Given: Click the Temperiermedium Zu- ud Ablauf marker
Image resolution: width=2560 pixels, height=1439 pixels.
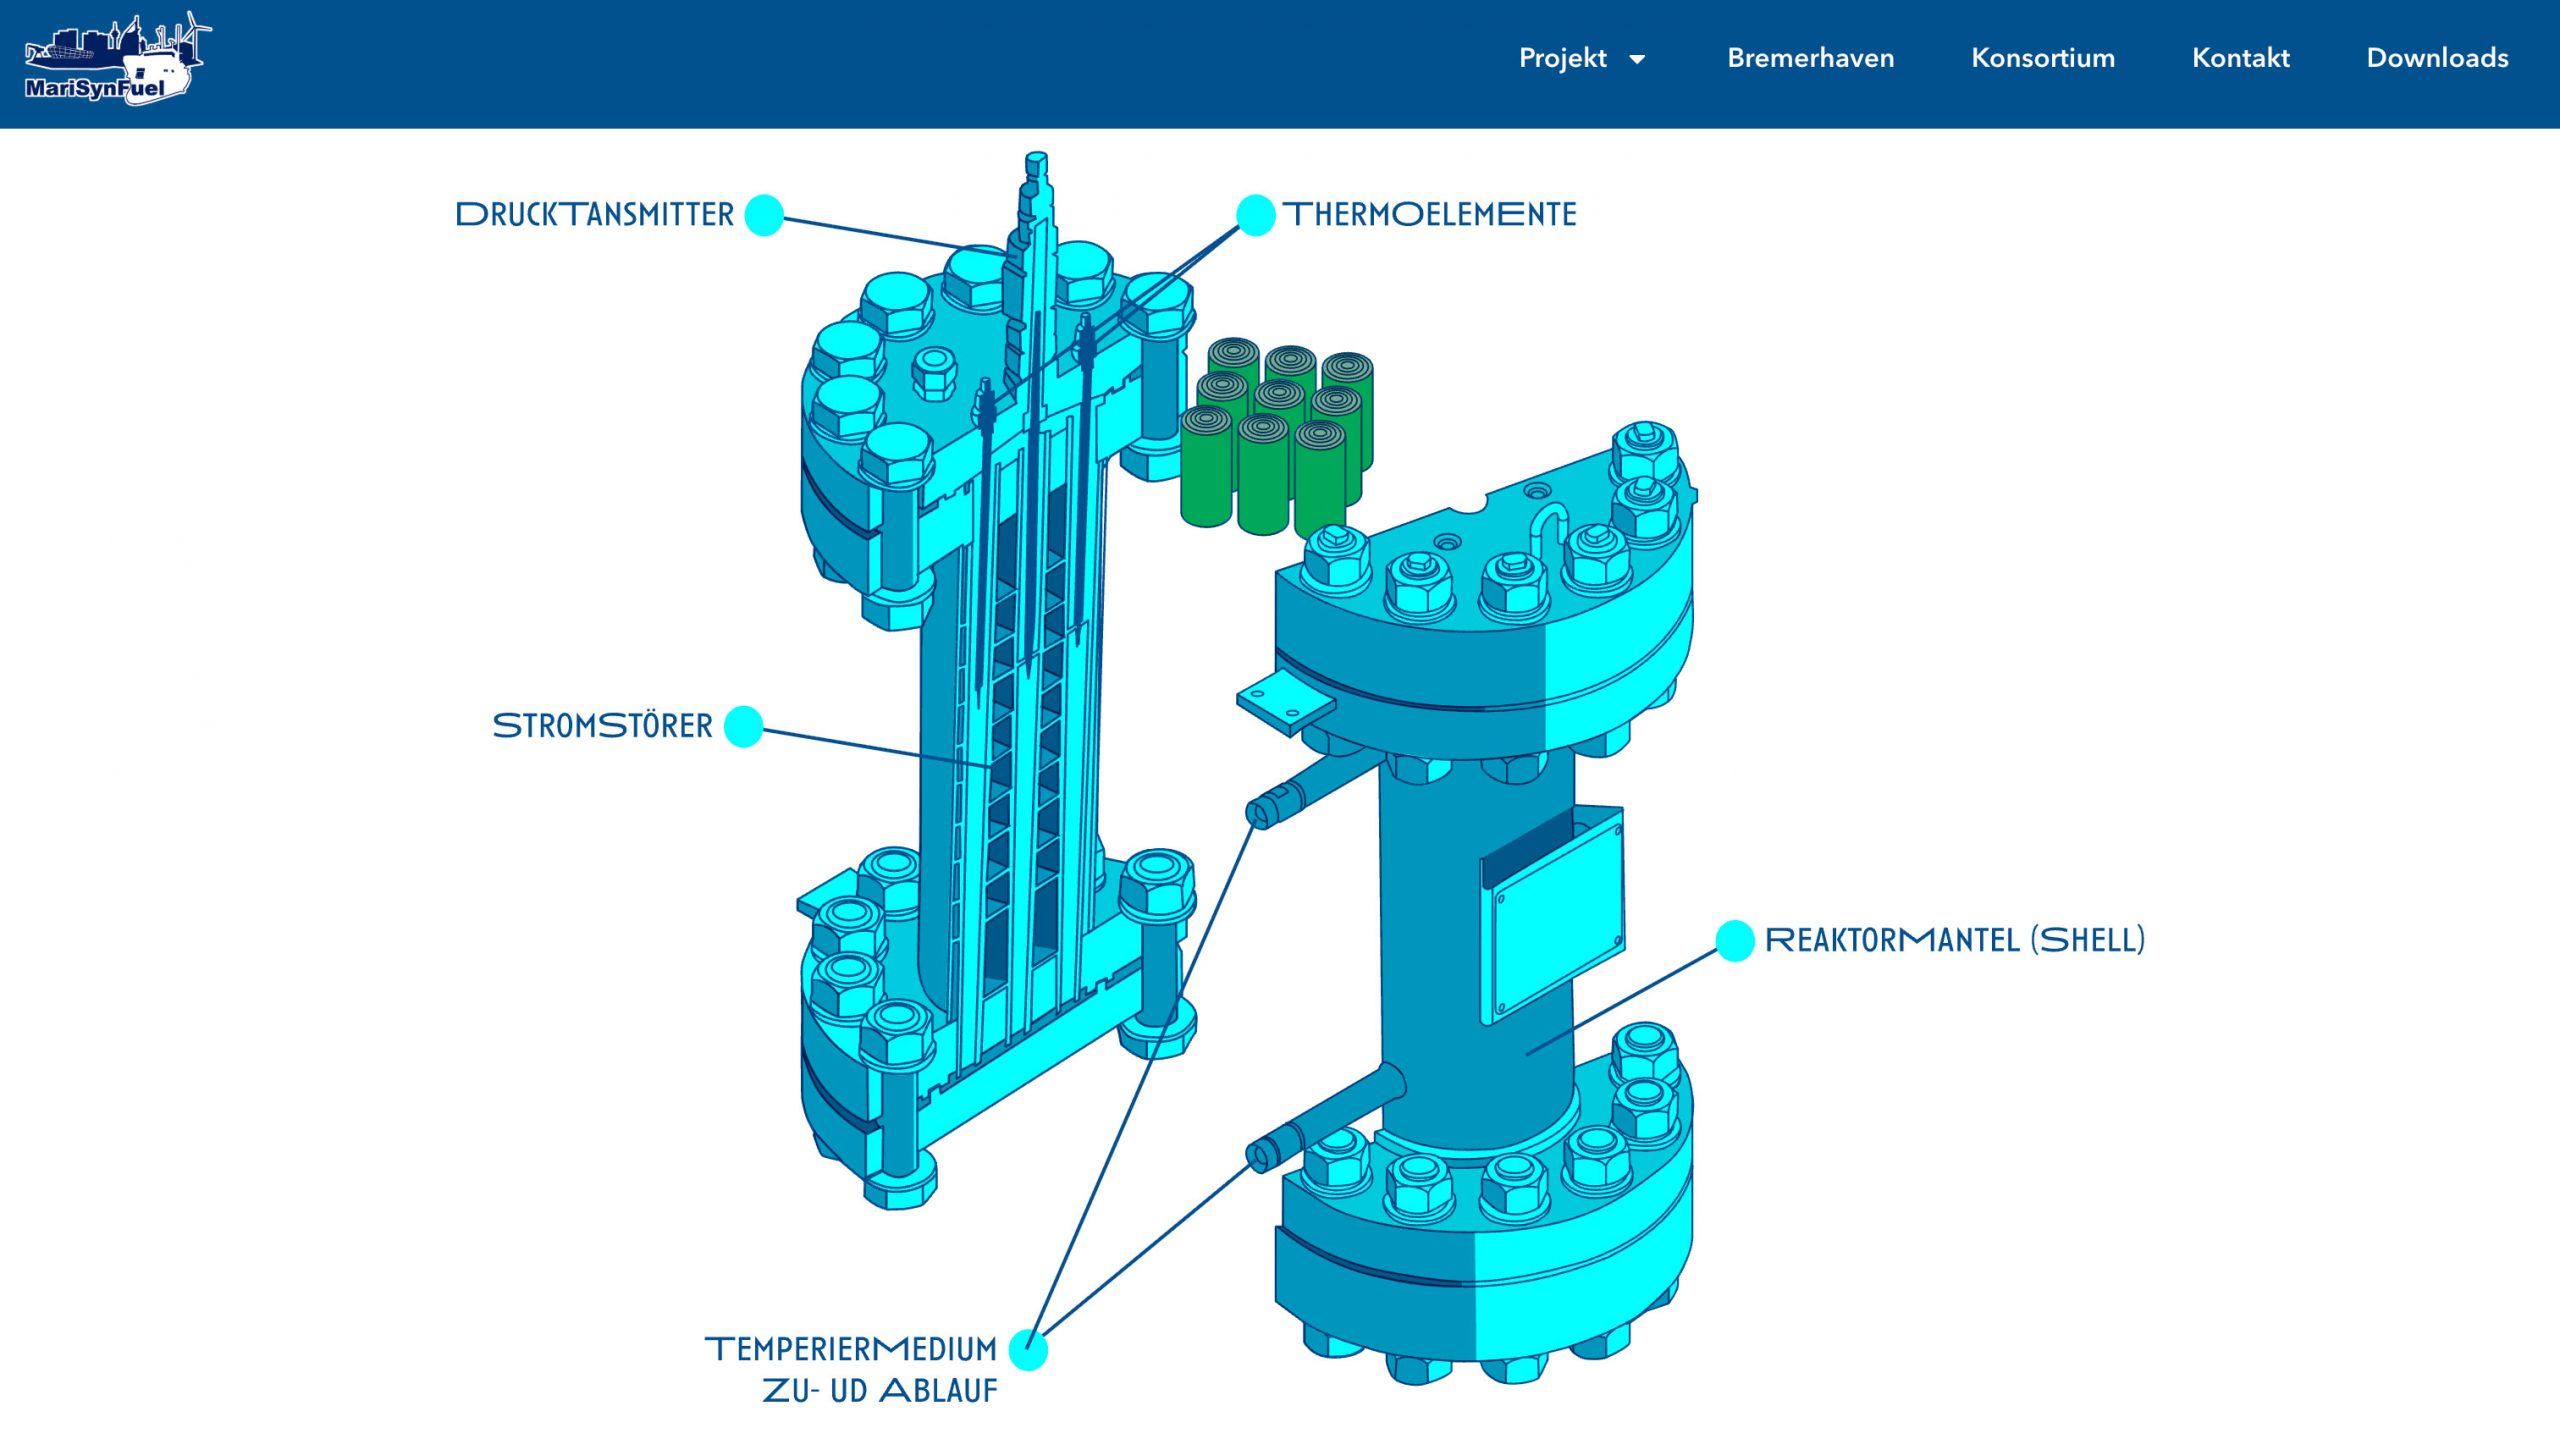Looking at the screenshot, I should coord(1028,1349).
